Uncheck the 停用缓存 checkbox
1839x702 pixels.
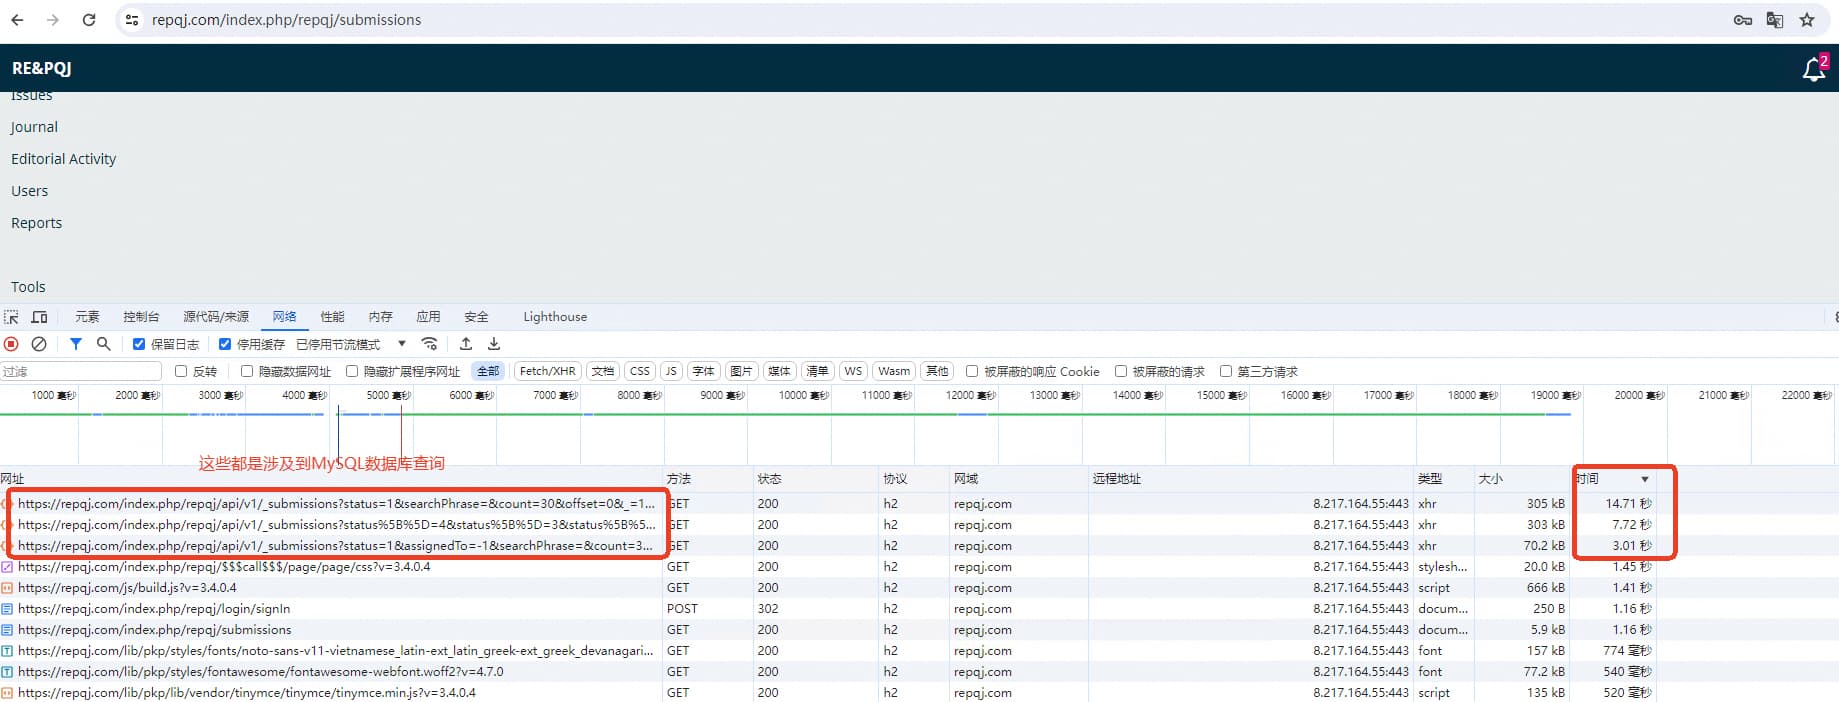(225, 344)
